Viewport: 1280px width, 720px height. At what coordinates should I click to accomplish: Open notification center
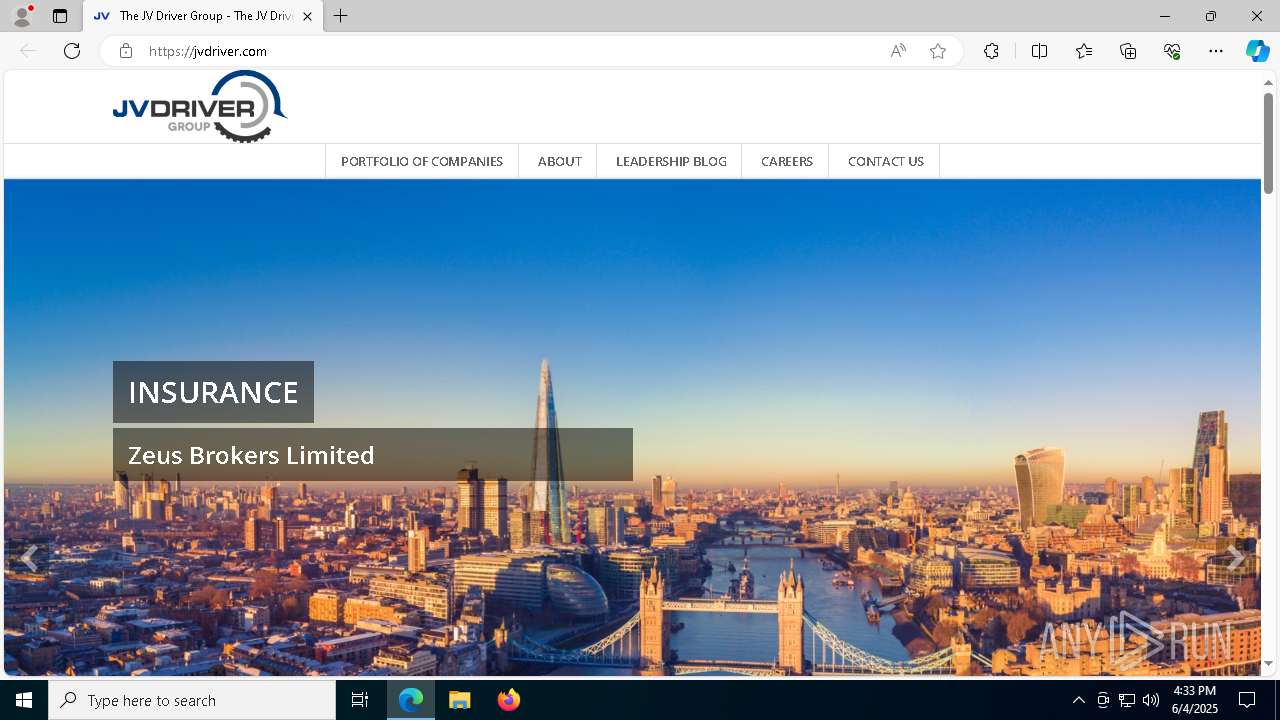1247,700
